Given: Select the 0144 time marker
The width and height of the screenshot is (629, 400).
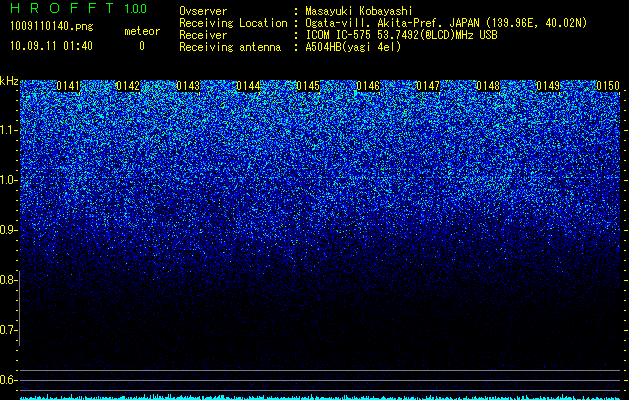Looking at the screenshot, I should click(248, 86).
